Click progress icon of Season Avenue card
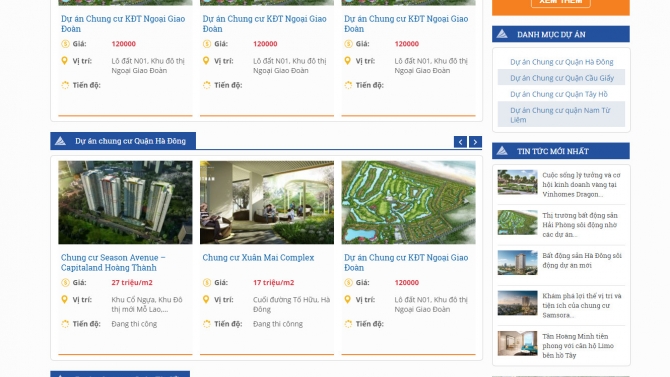Image resolution: width=670 pixels, height=377 pixels. pyautogui.click(x=65, y=324)
